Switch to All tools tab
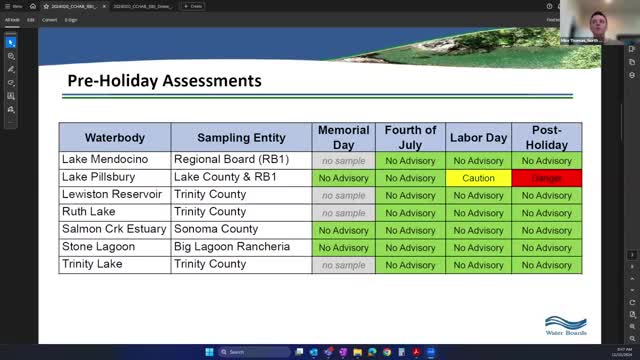The image size is (640, 360). [x=12, y=20]
